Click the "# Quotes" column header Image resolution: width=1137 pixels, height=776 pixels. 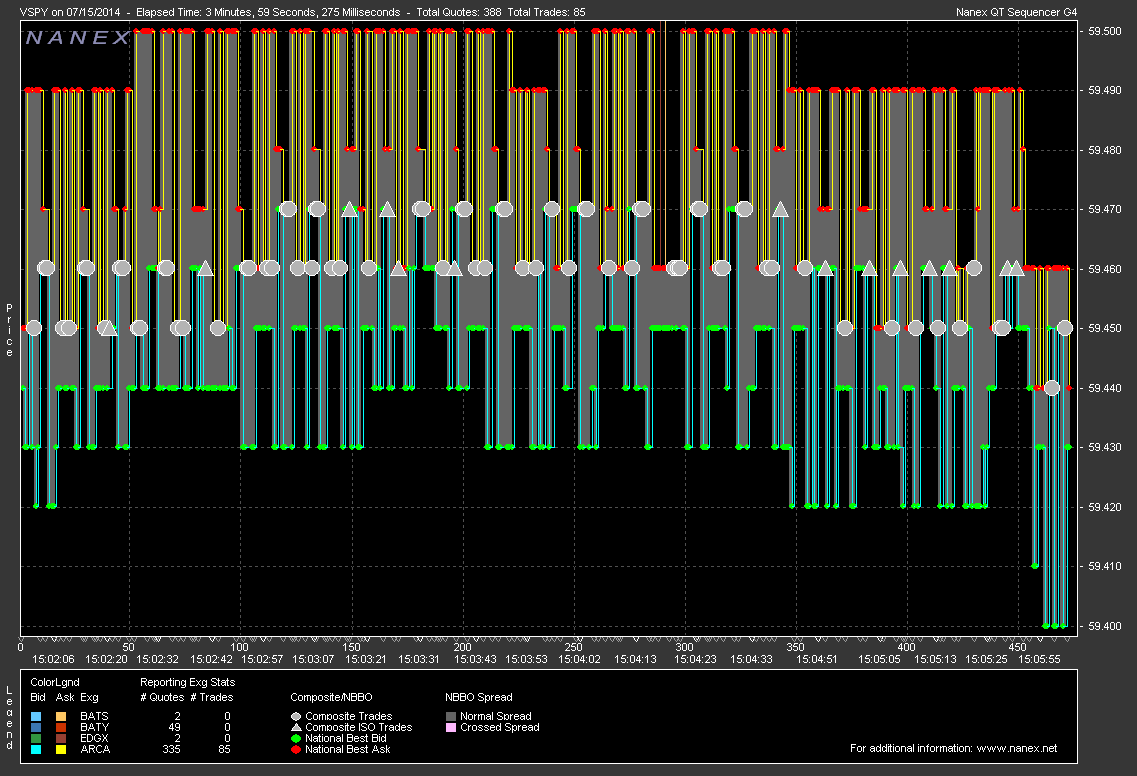click(162, 698)
